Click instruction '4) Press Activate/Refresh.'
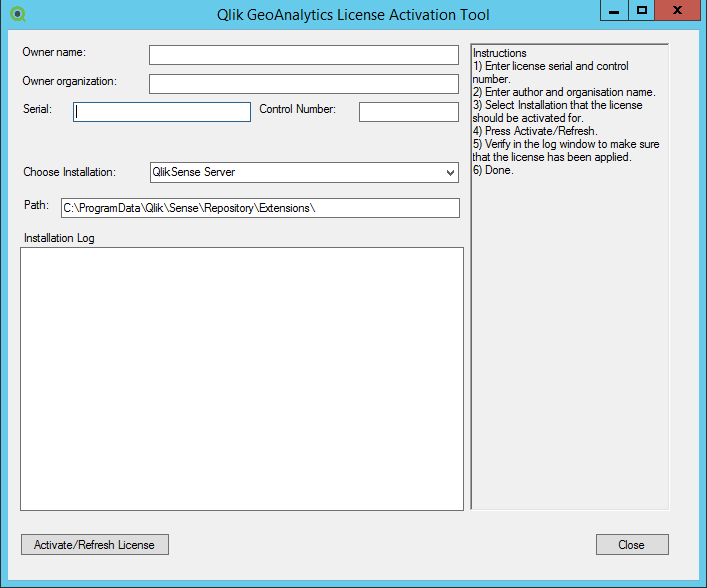The image size is (707, 588). pyautogui.click(x=535, y=131)
